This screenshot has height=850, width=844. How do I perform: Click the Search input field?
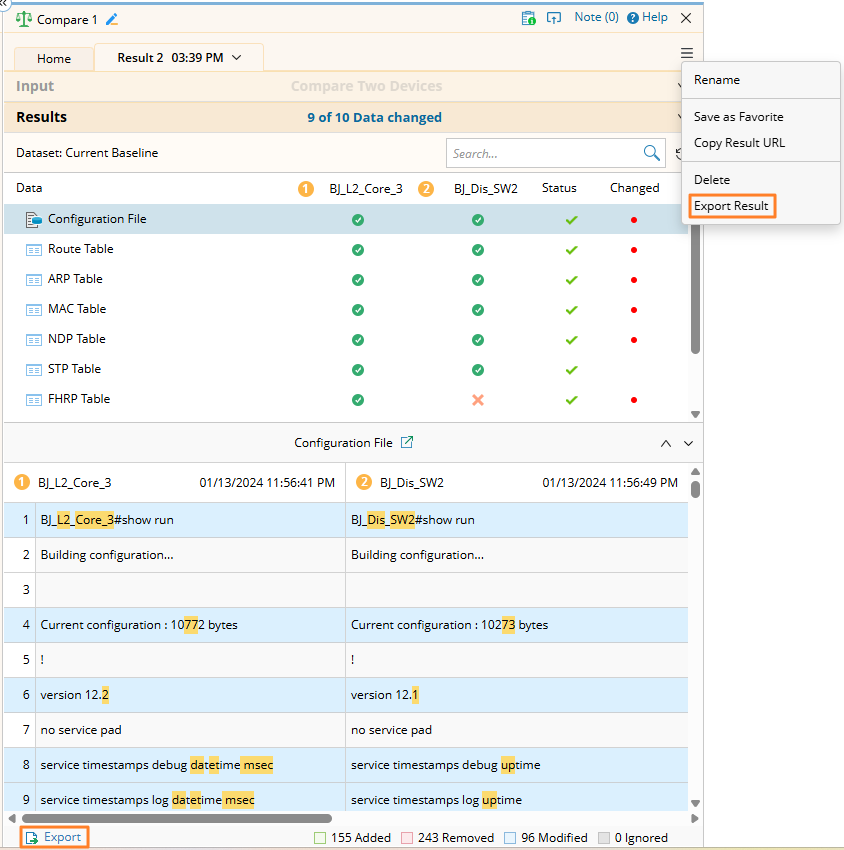(542, 154)
